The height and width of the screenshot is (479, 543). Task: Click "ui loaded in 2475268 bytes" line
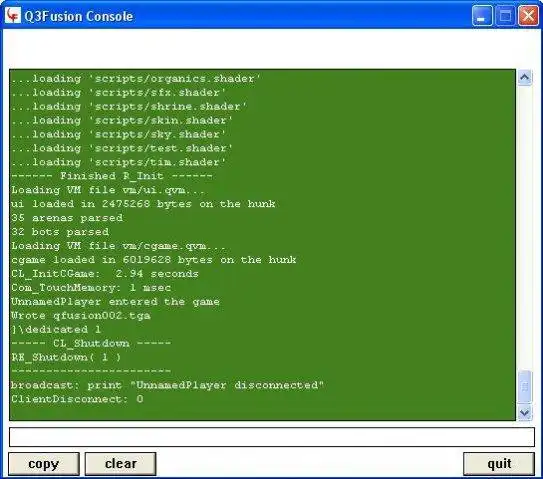click(x=143, y=204)
